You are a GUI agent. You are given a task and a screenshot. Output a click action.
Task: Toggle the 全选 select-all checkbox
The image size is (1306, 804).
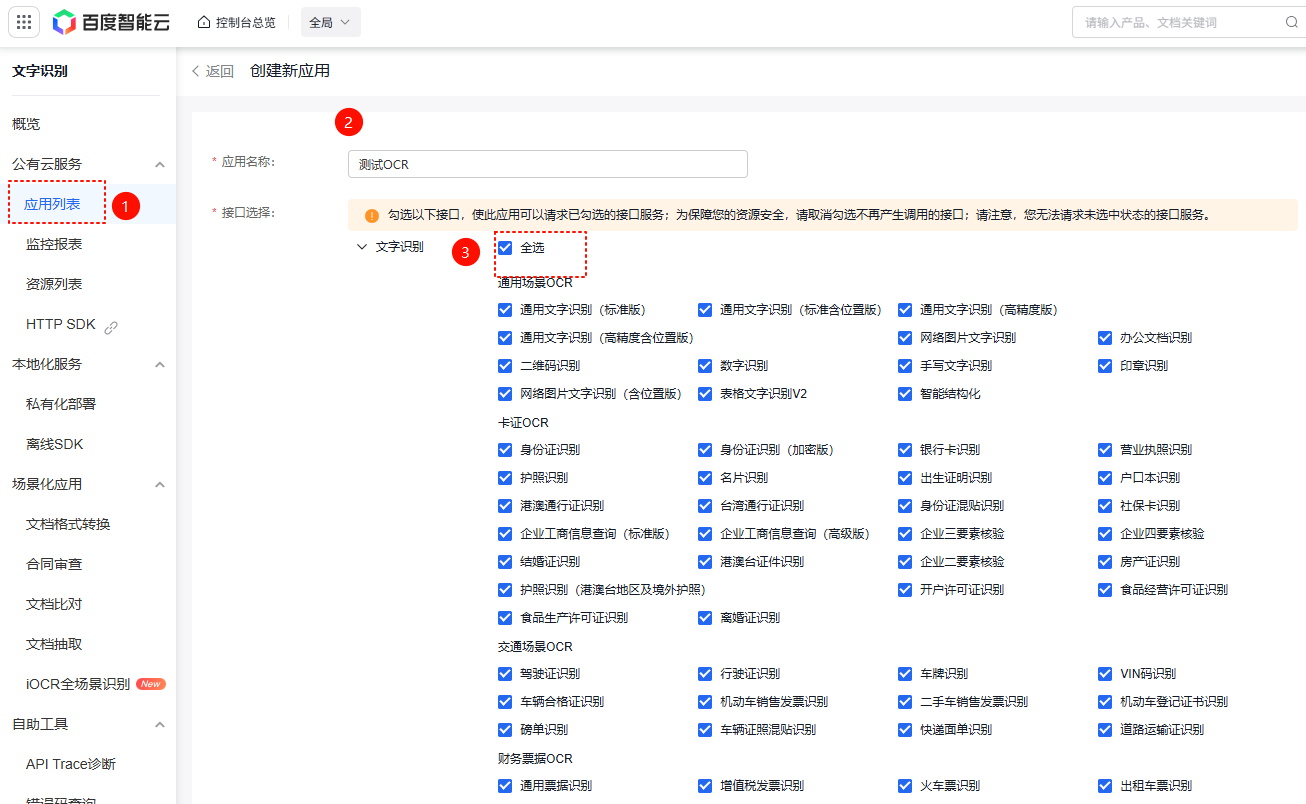click(x=505, y=247)
